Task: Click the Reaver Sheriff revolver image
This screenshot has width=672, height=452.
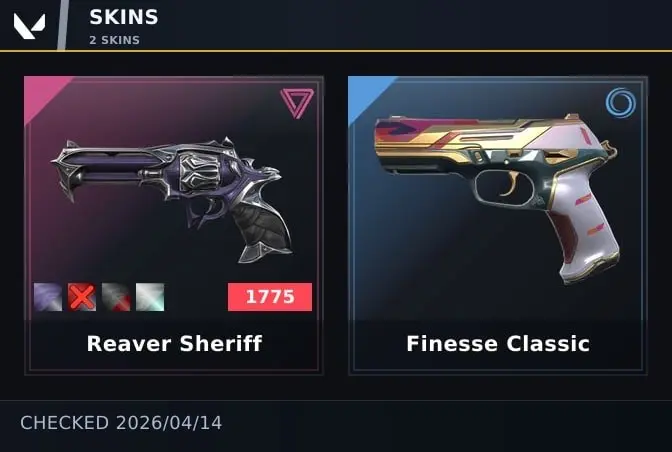Action: (x=172, y=200)
